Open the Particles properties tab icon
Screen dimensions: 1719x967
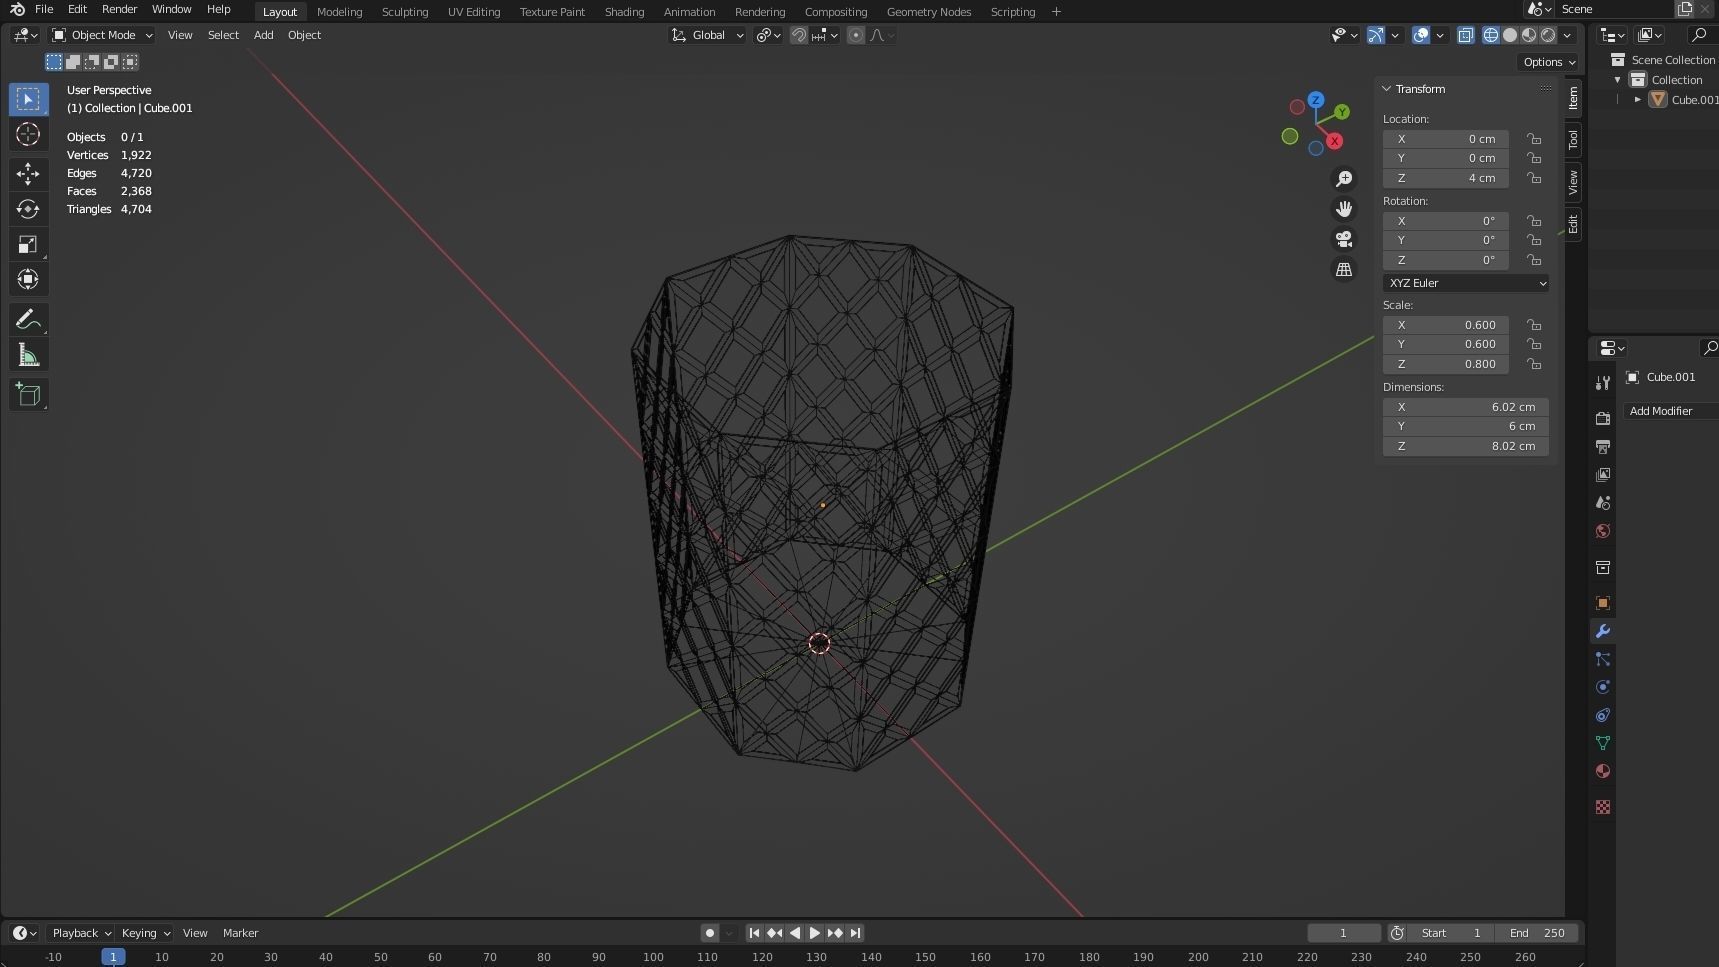click(1603, 659)
